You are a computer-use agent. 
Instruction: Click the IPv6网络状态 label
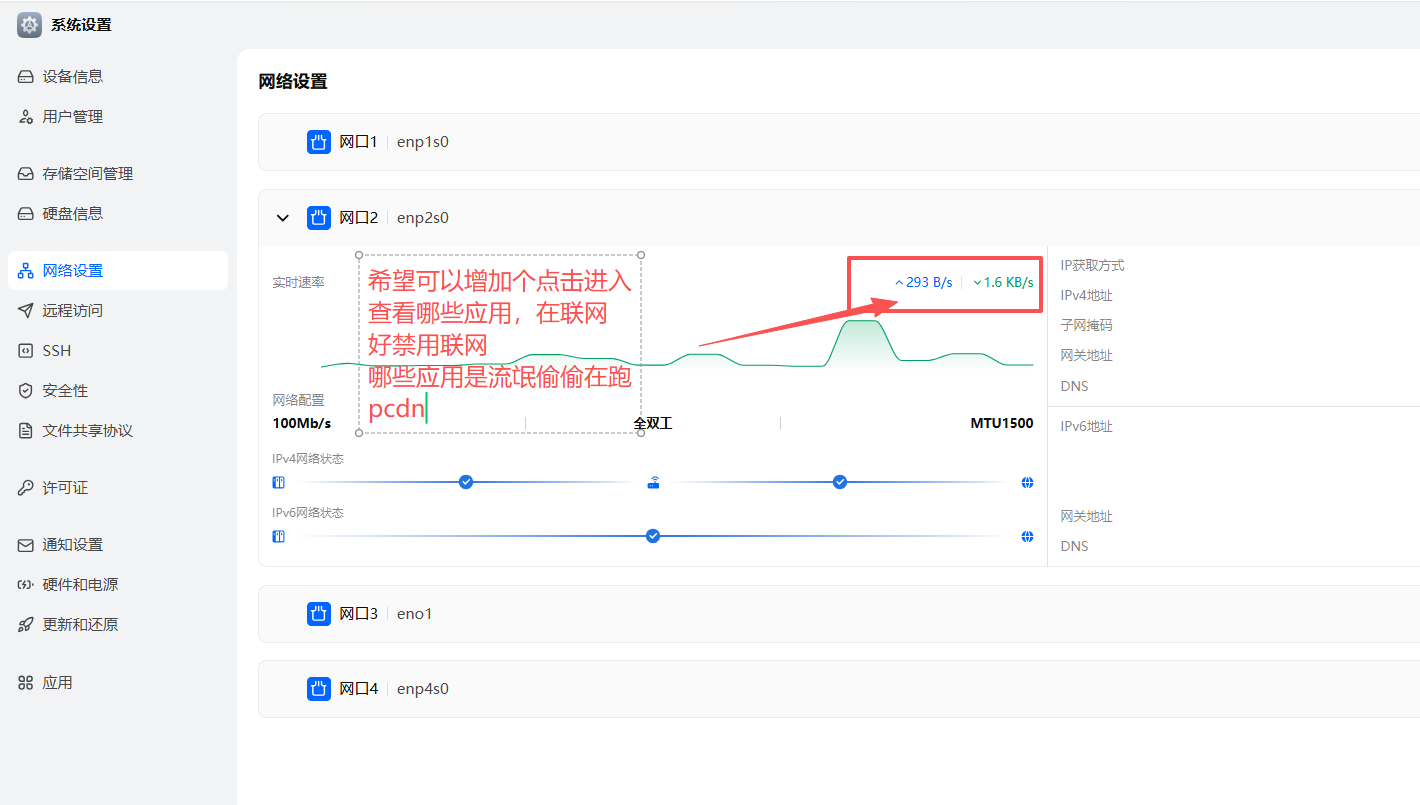(308, 513)
